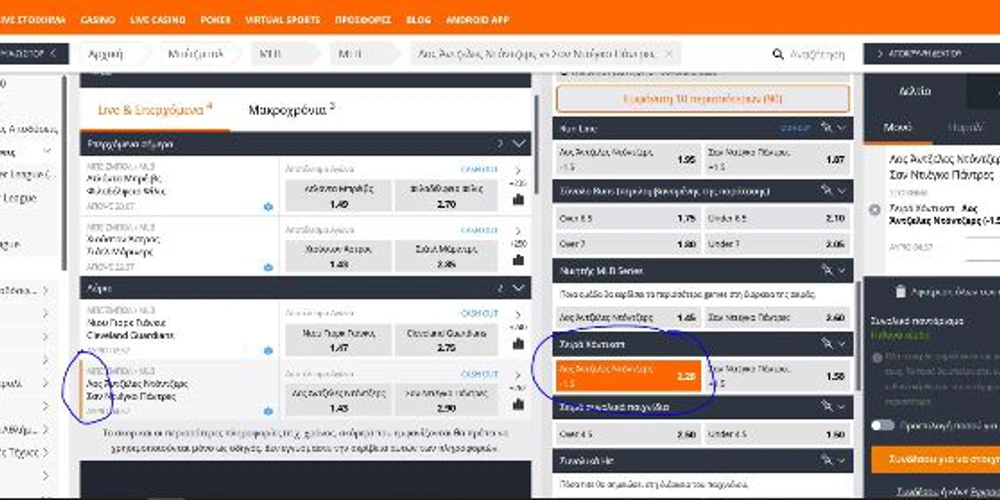Open more markets arrow for Houston Astros match
Image resolution: width=1000 pixels, height=500 pixels.
[x=518, y=232]
